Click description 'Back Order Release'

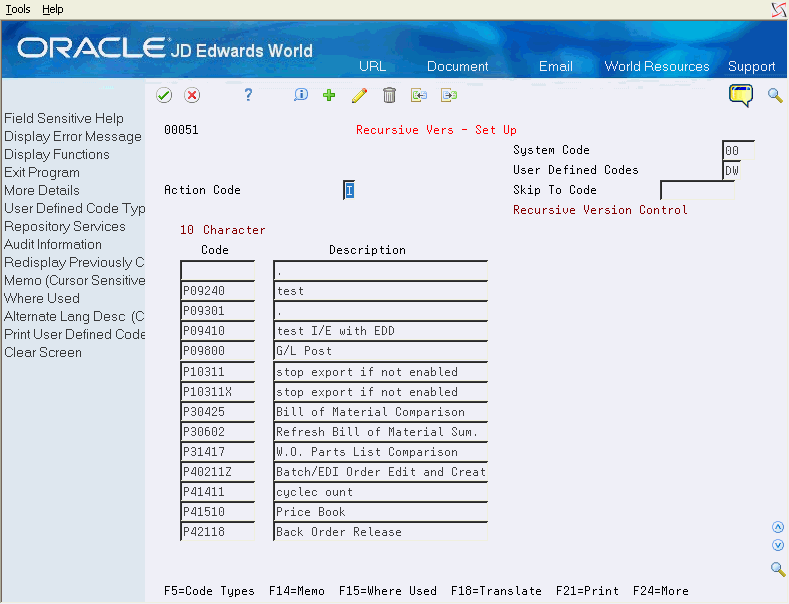click(x=380, y=532)
